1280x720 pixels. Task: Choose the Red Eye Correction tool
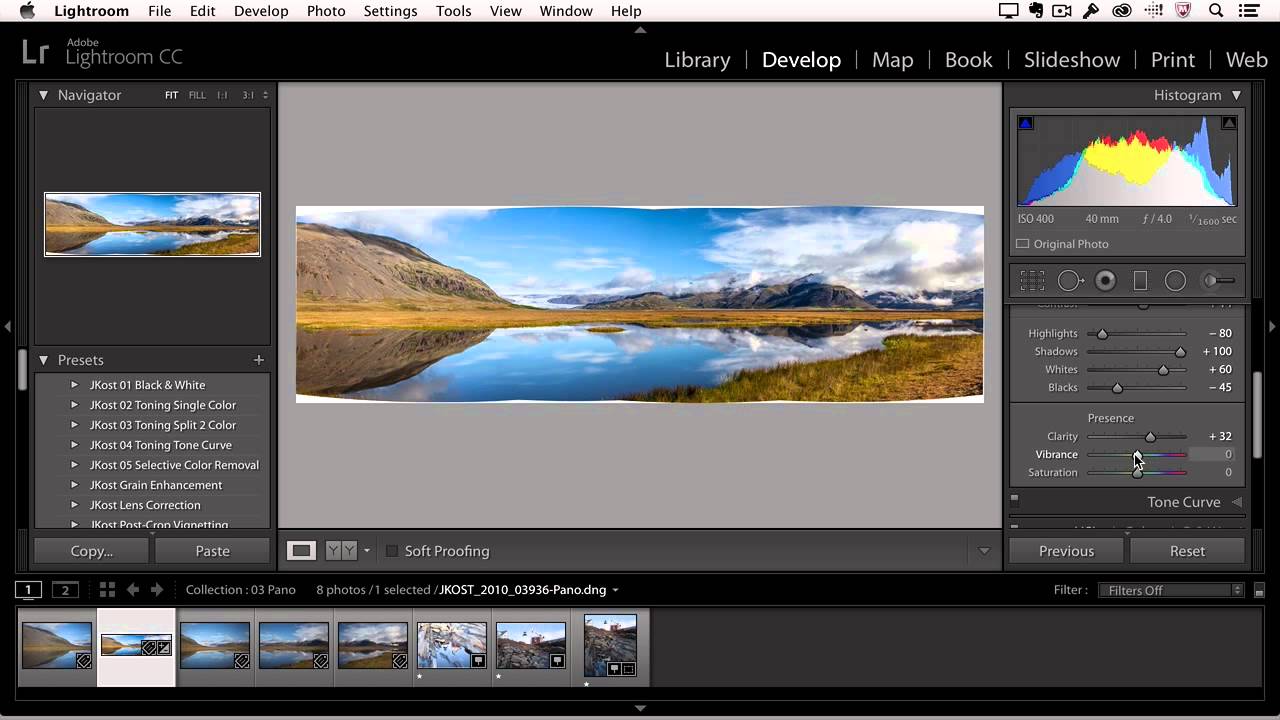tap(1105, 281)
